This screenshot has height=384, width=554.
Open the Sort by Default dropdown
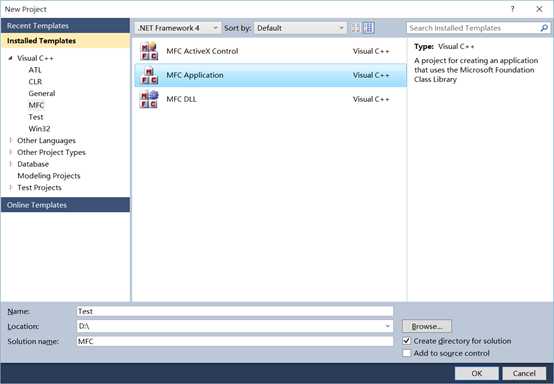[x=300, y=28]
